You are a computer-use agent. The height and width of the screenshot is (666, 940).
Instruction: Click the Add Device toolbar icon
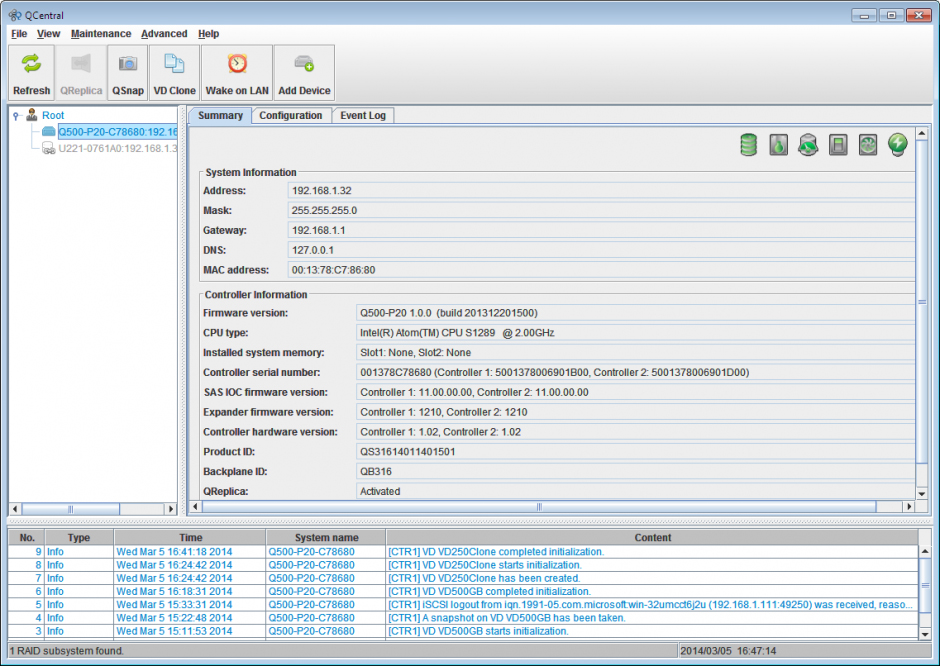304,64
